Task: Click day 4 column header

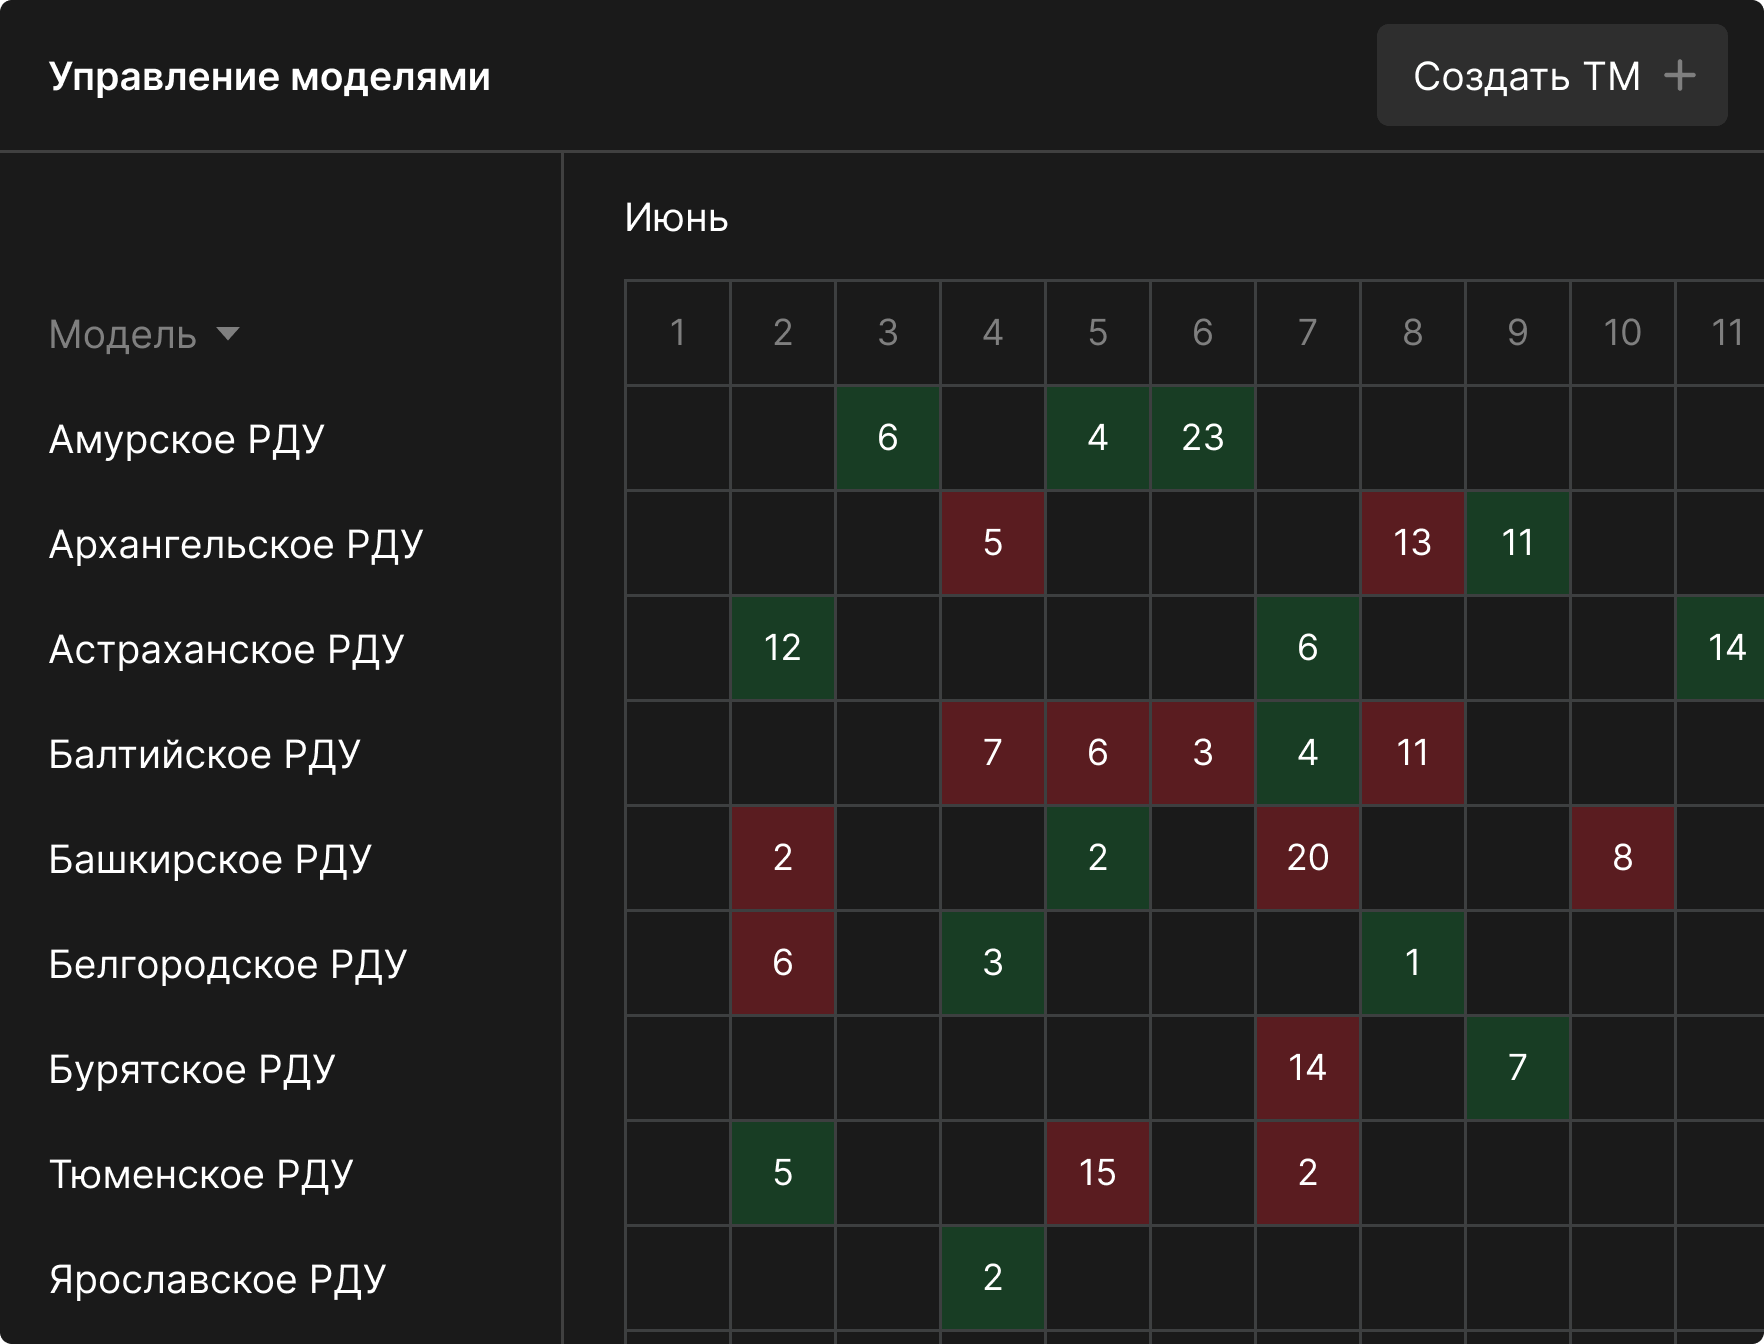Action: [993, 333]
